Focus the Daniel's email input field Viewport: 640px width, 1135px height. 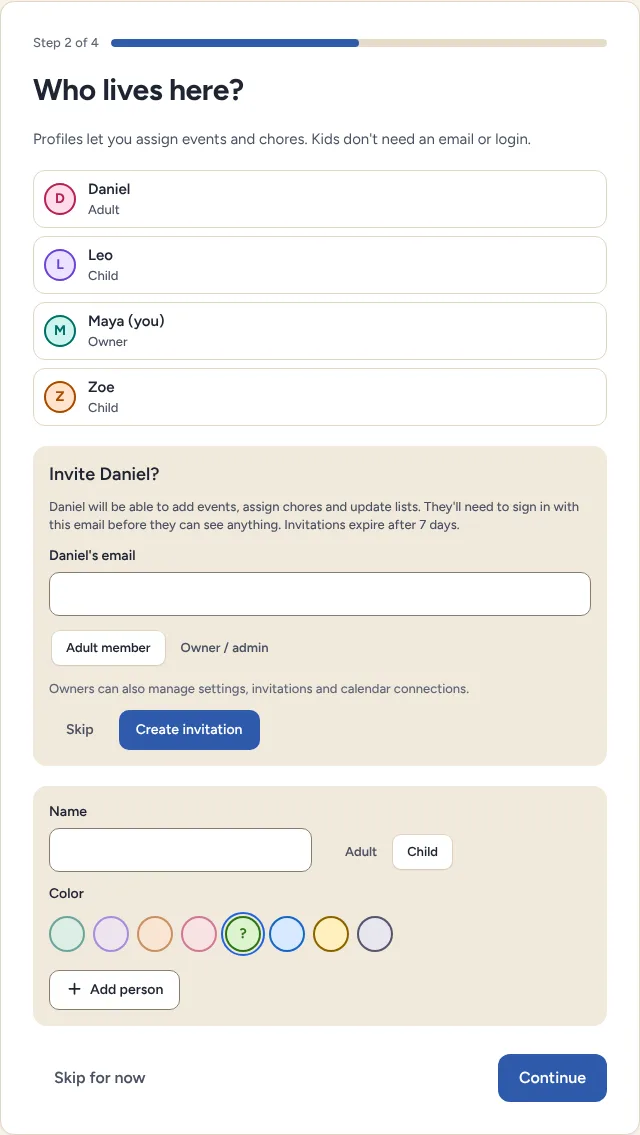pos(320,594)
